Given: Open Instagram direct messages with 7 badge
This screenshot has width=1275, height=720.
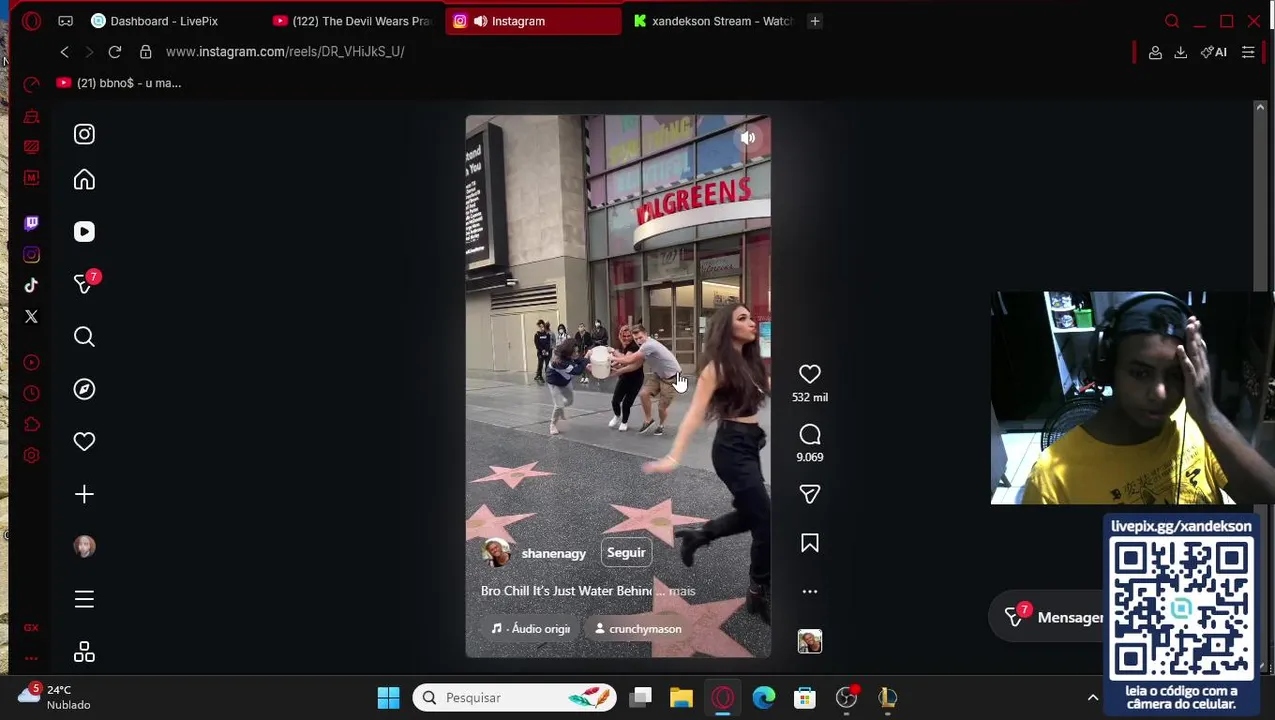Looking at the screenshot, I should pos(86,284).
